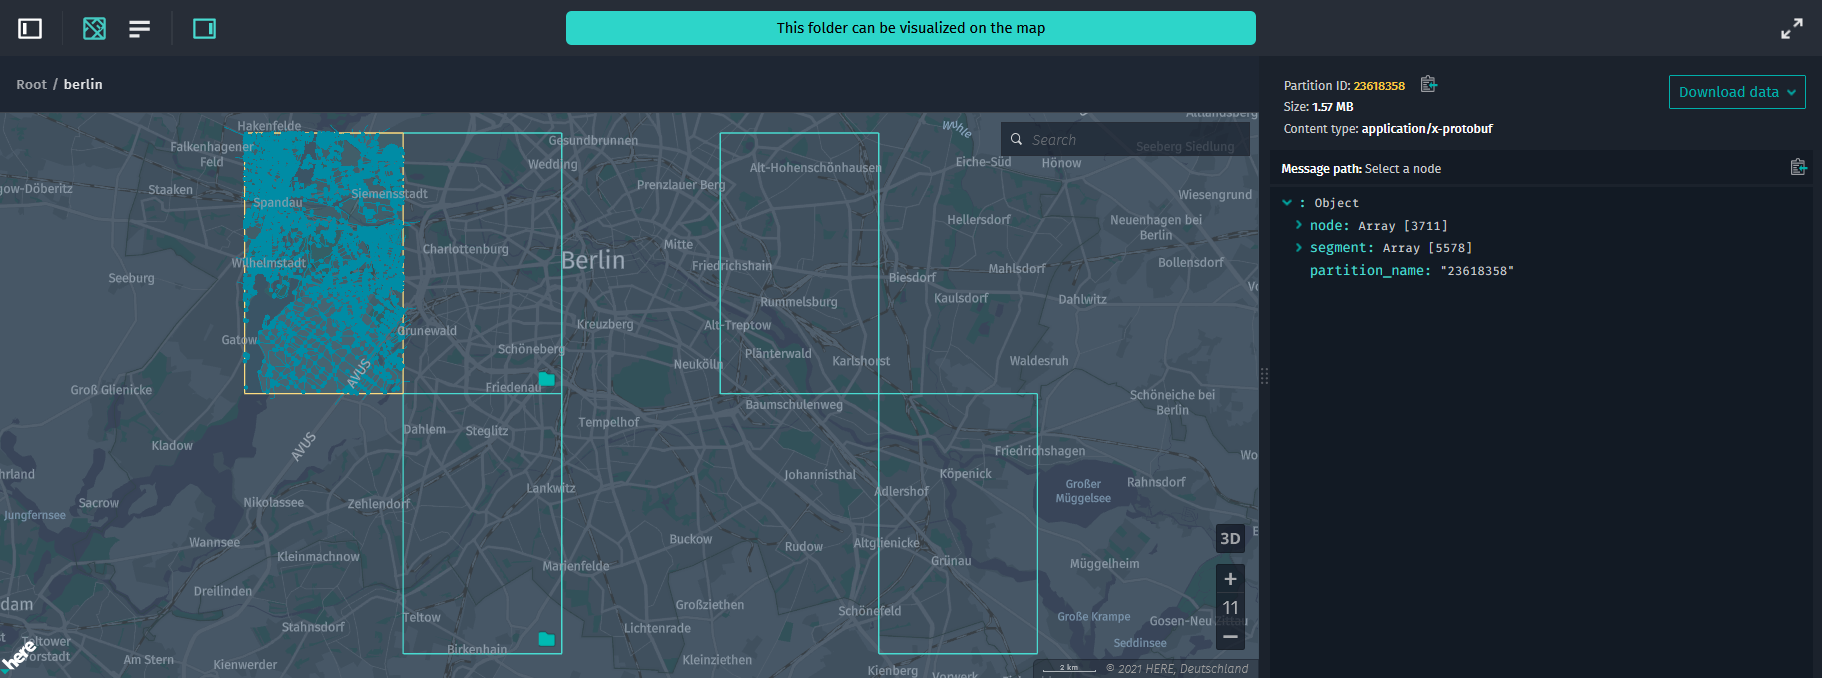Click the Müggelheim map label

1104,564
